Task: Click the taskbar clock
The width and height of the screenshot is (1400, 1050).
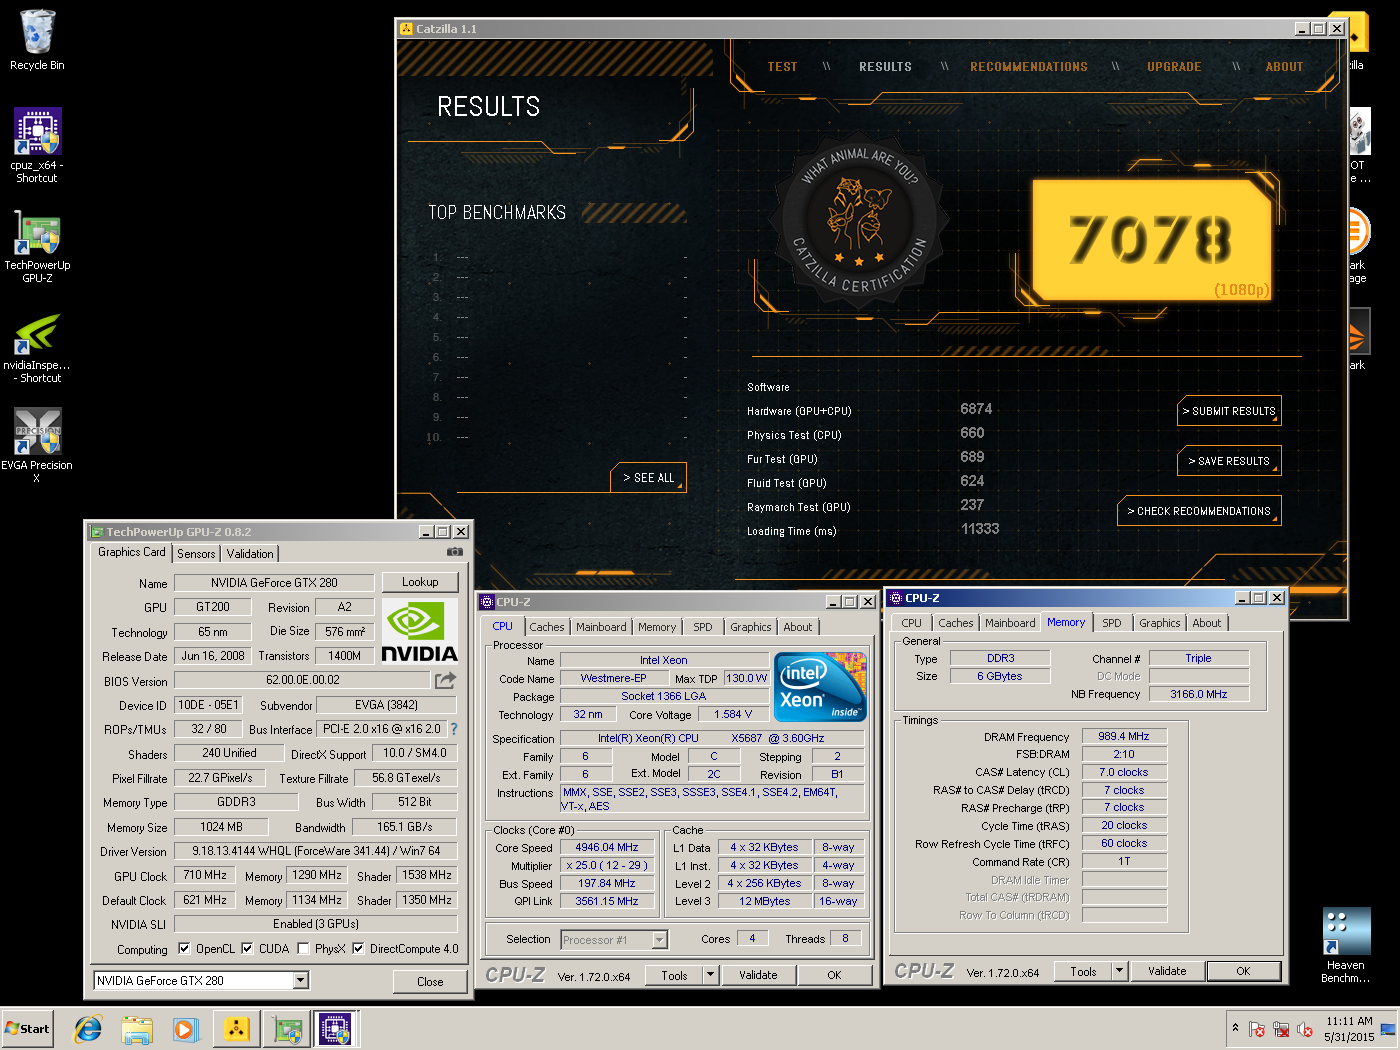Action: (1349, 1029)
